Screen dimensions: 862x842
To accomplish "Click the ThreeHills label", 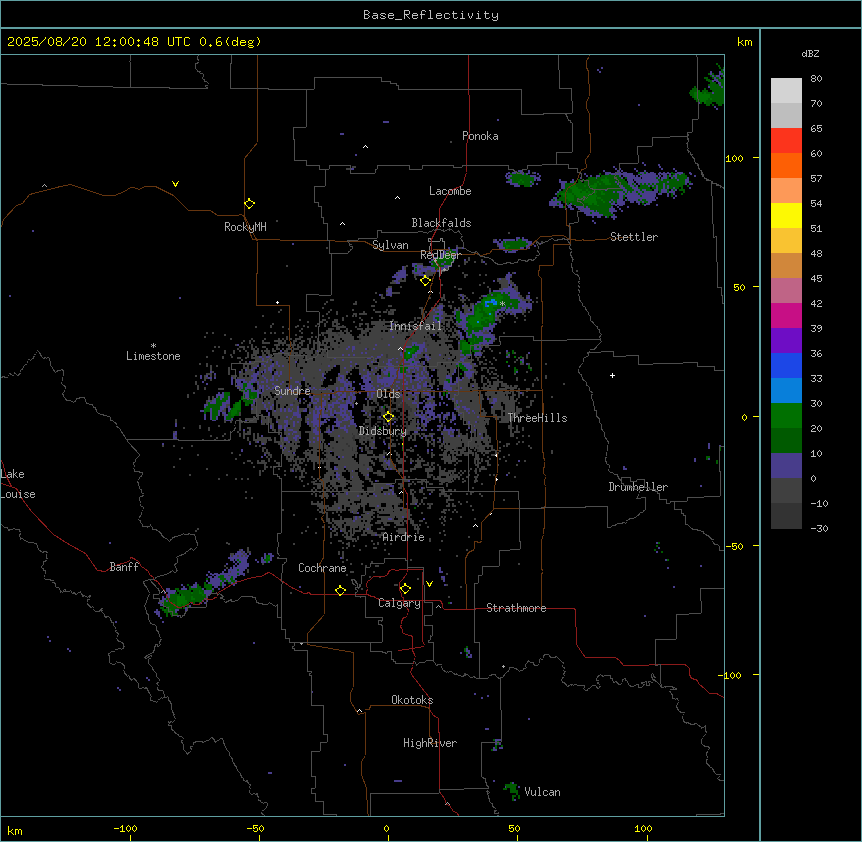I will (x=538, y=418).
